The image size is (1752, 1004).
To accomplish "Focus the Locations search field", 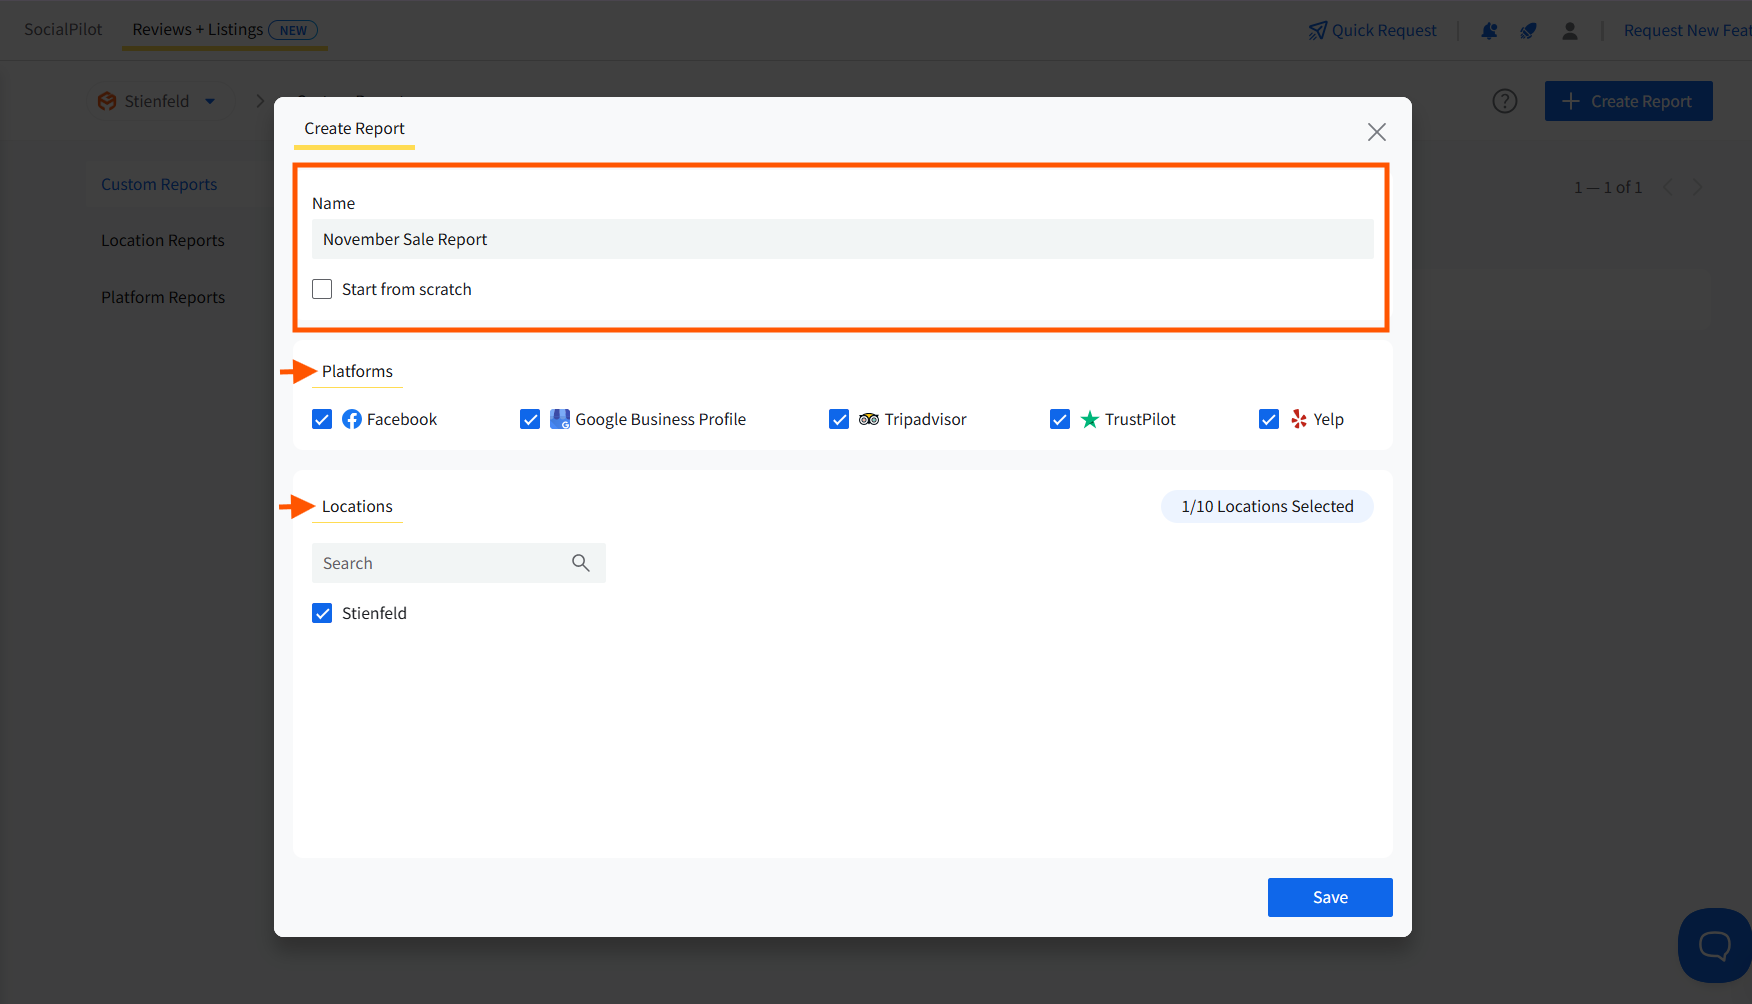I will [x=459, y=563].
